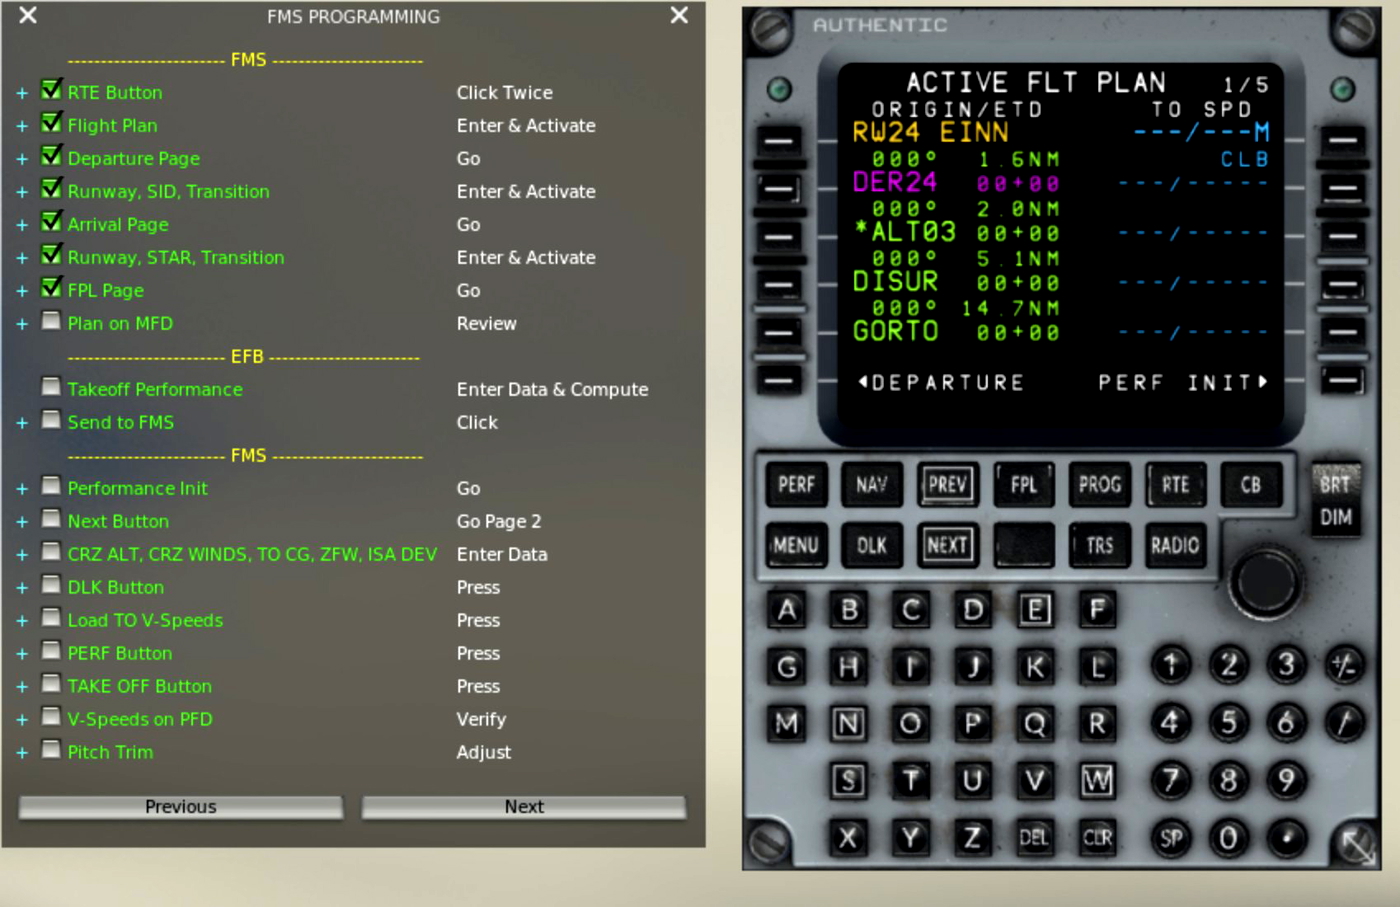This screenshot has width=1400, height=907.
Task: Close checklist with left X button
Action: coord(28,15)
